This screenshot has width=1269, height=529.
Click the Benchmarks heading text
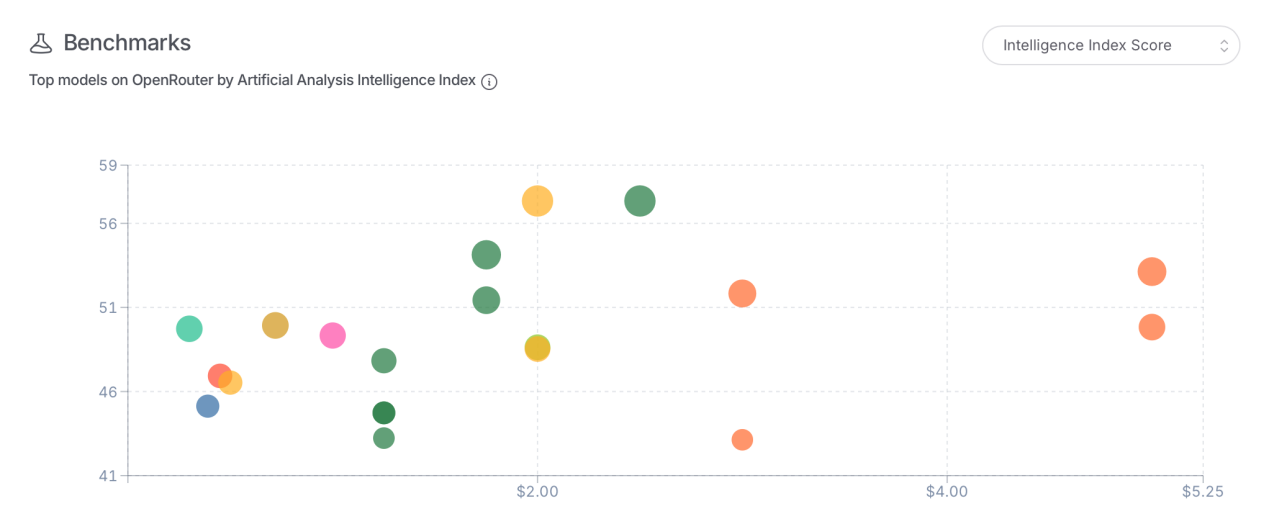(127, 43)
